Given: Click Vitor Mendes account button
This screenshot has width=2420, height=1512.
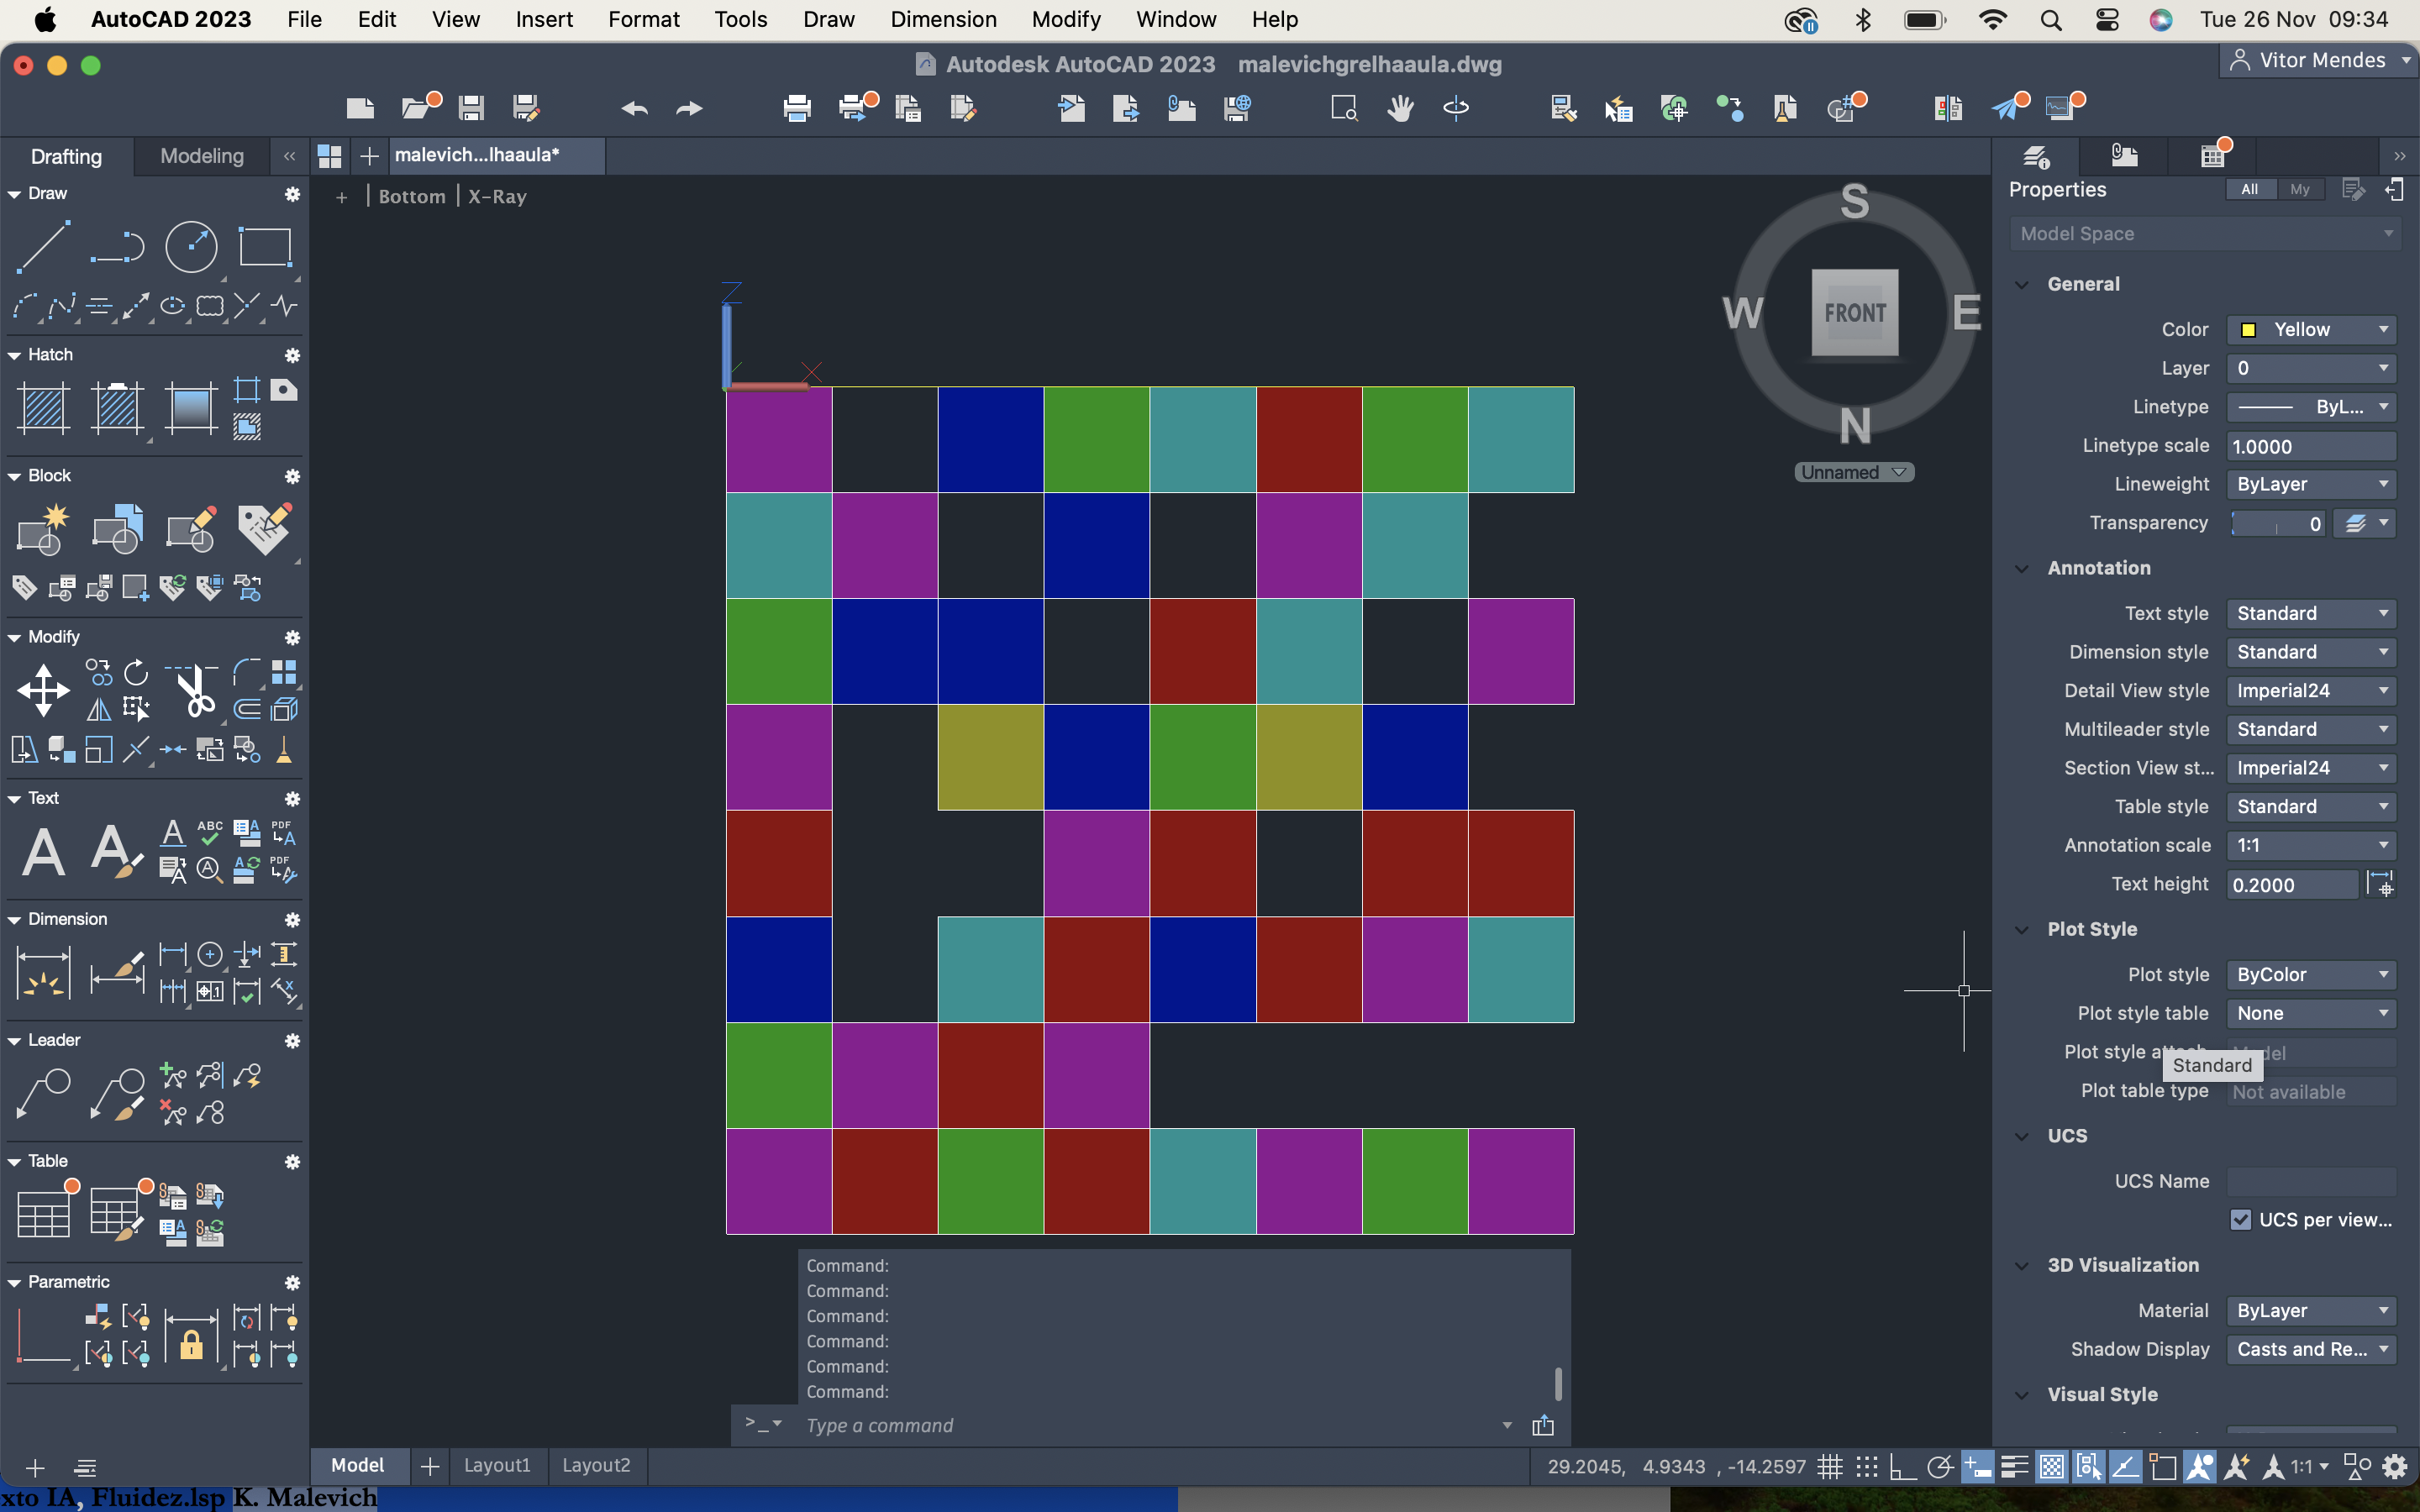Looking at the screenshot, I should point(2318,60).
